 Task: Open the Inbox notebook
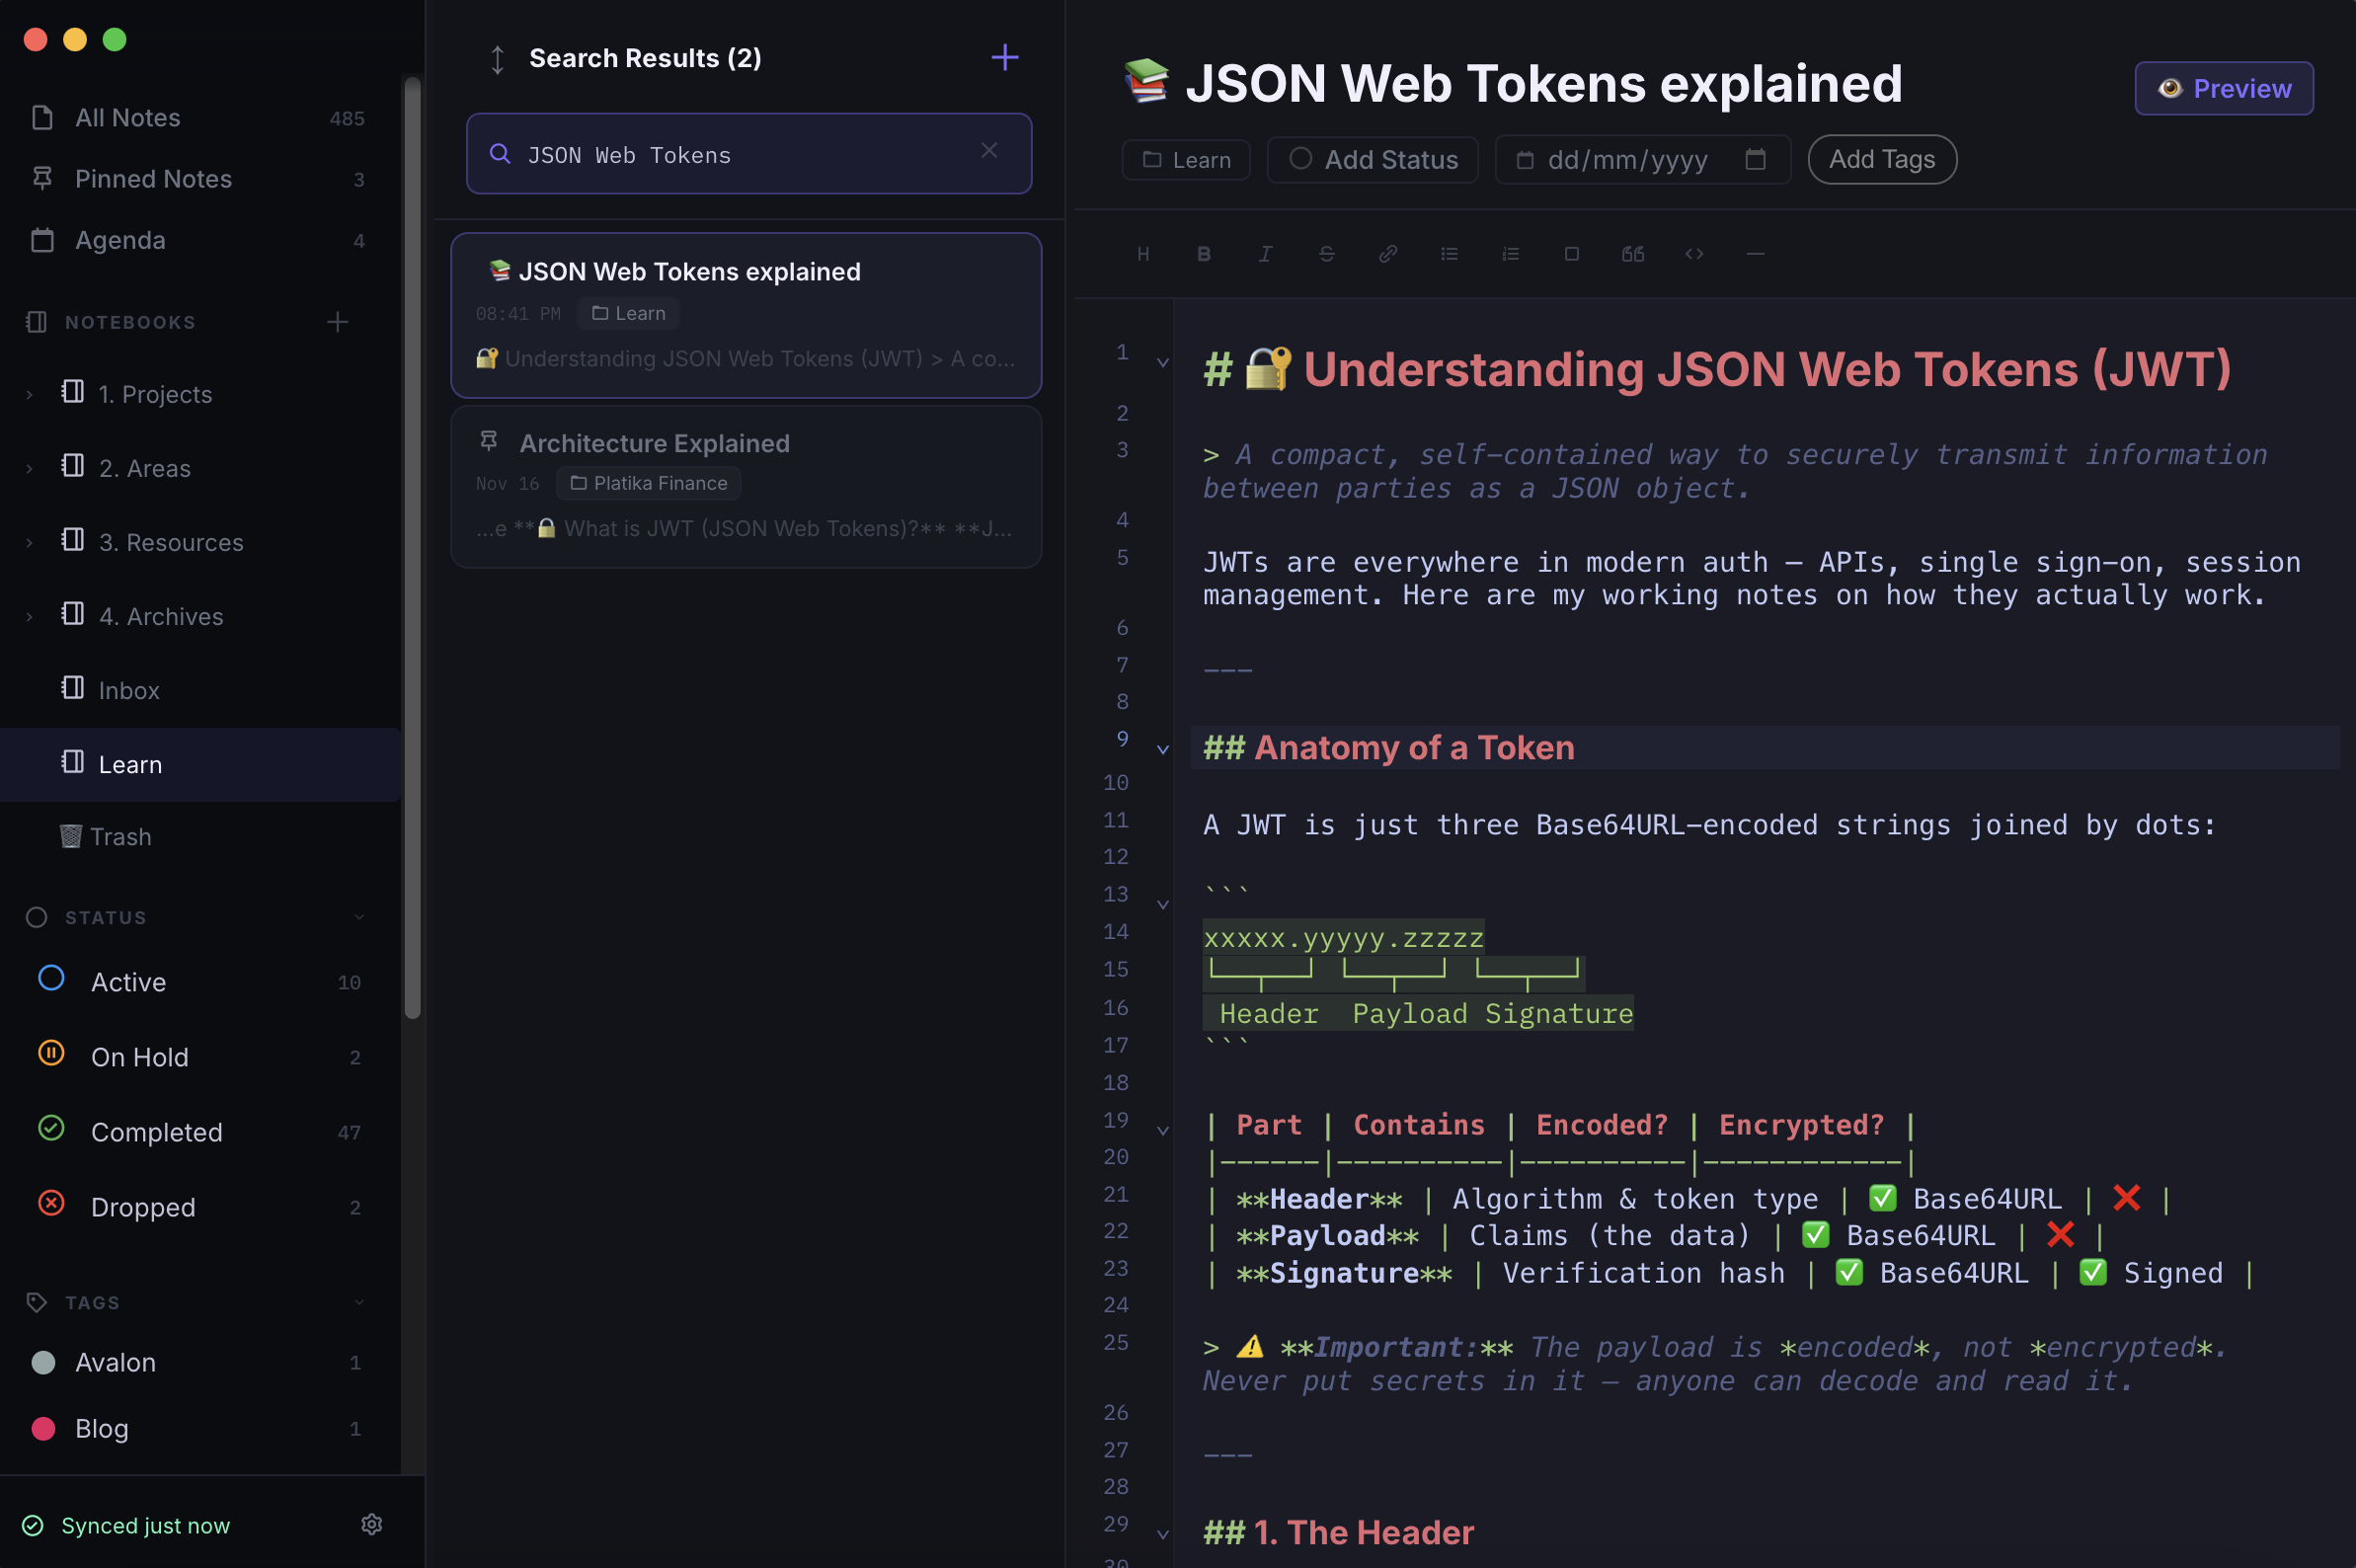point(200,690)
